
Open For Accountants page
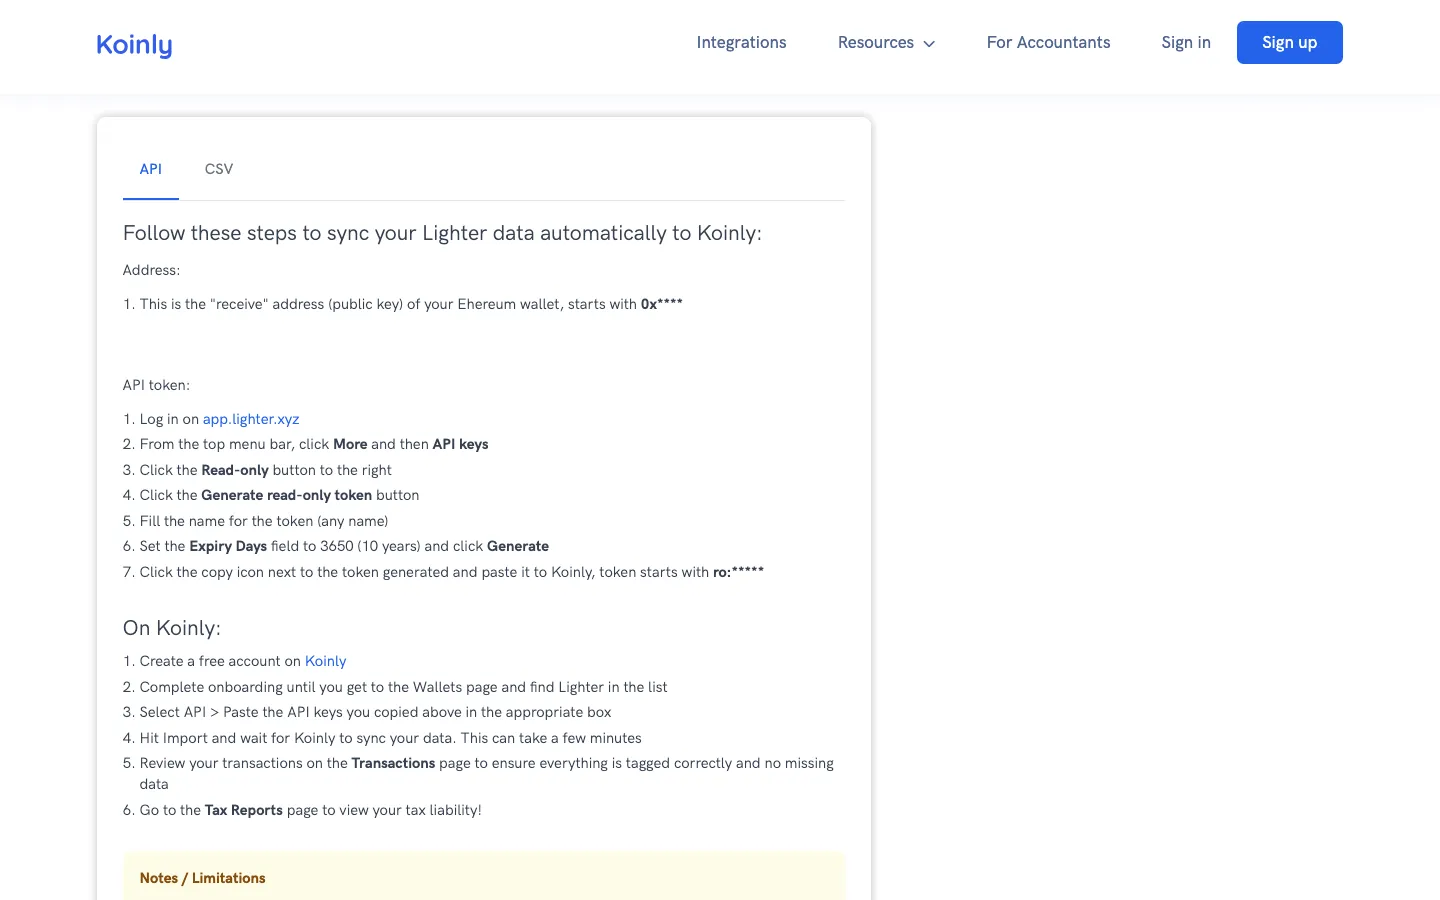point(1048,42)
